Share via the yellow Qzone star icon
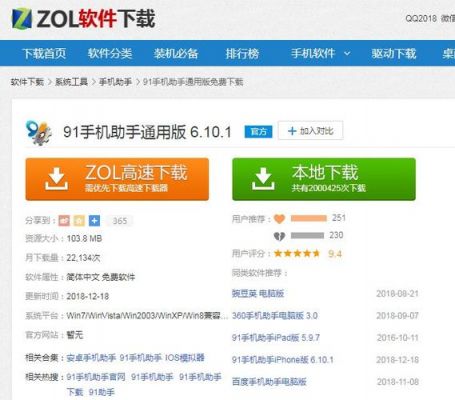Viewport: 455px width, 400px height. pyautogui.click(x=79, y=221)
